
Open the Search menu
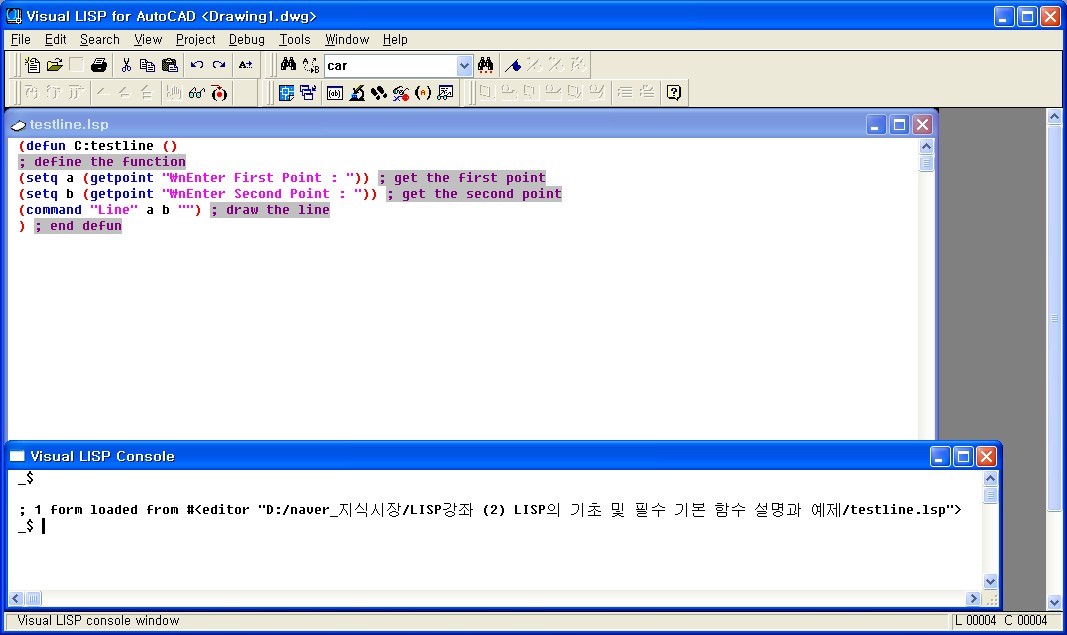(100, 39)
